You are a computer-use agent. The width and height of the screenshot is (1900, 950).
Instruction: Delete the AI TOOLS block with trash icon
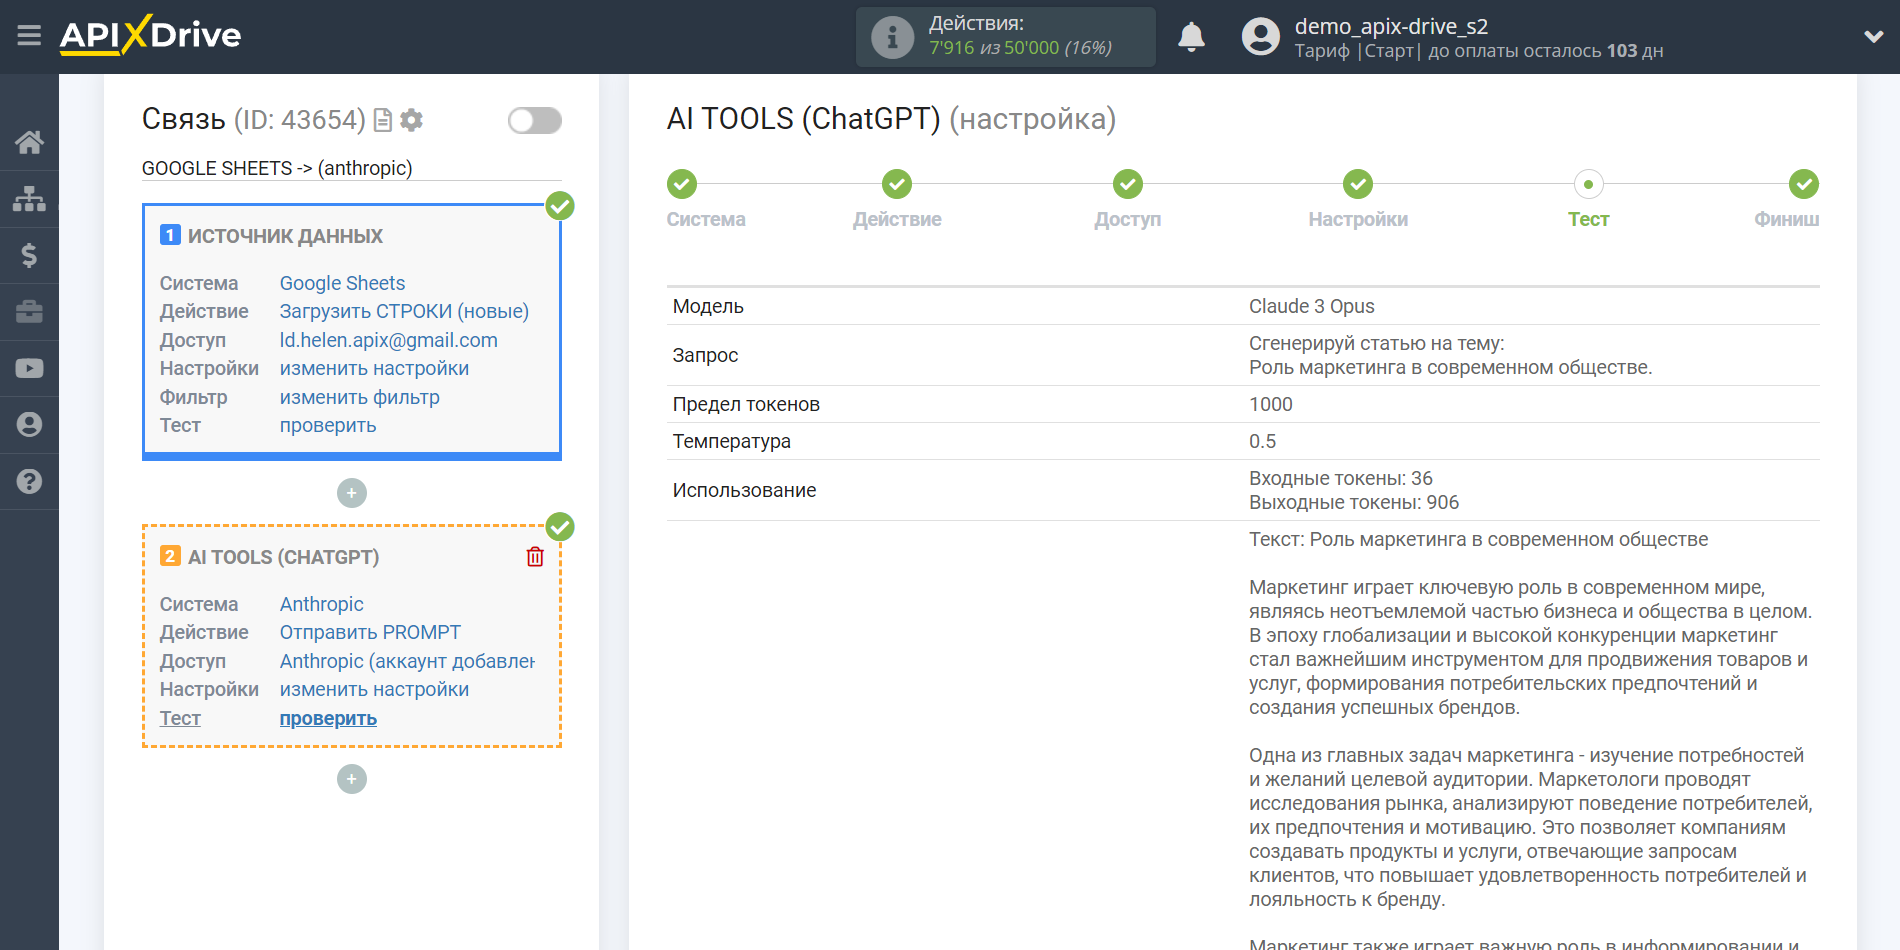pyautogui.click(x=535, y=557)
